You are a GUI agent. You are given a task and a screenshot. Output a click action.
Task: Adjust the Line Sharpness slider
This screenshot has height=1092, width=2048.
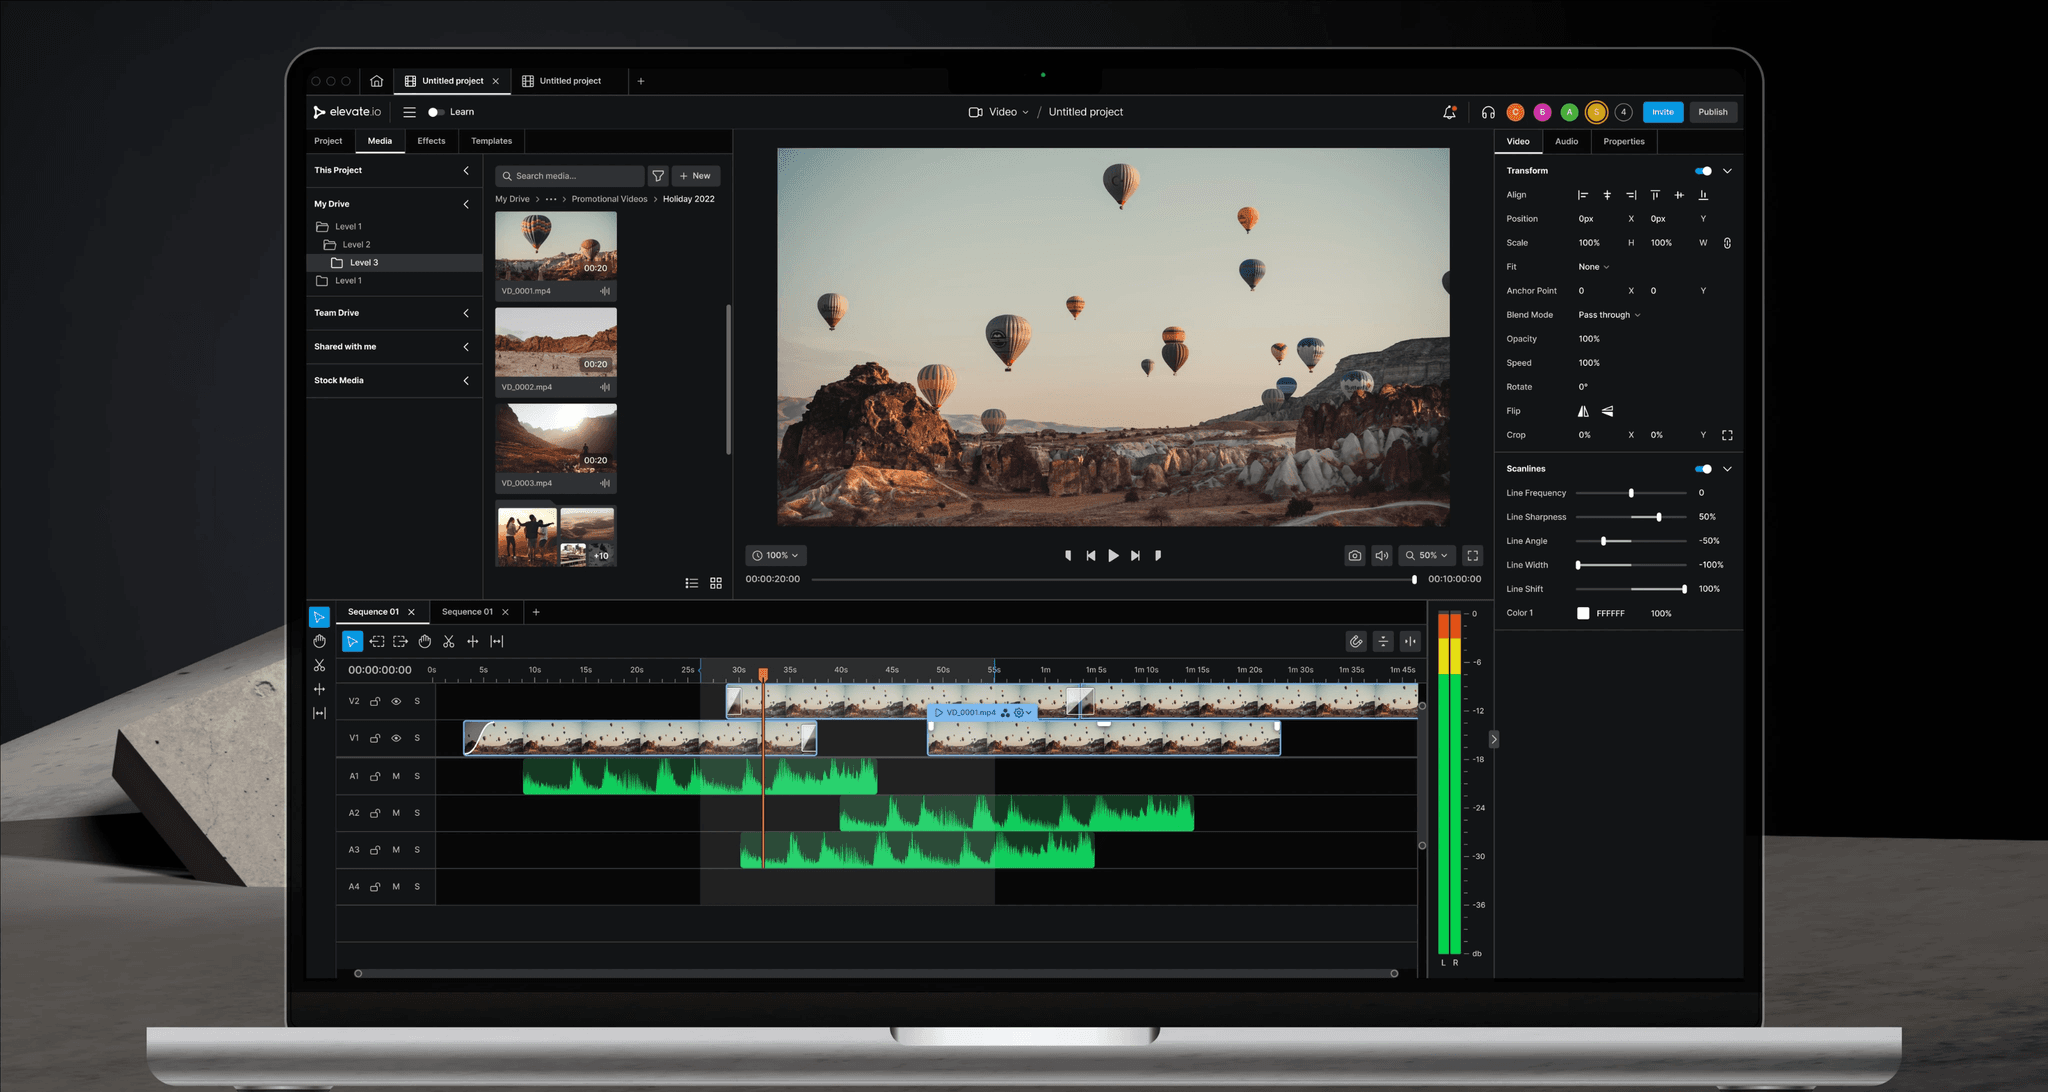[x=1631, y=517]
